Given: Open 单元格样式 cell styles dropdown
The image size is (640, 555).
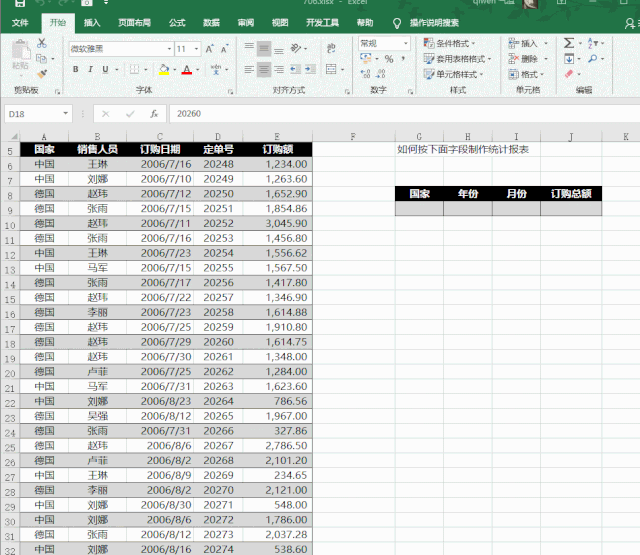Looking at the screenshot, I should (x=453, y=74).
